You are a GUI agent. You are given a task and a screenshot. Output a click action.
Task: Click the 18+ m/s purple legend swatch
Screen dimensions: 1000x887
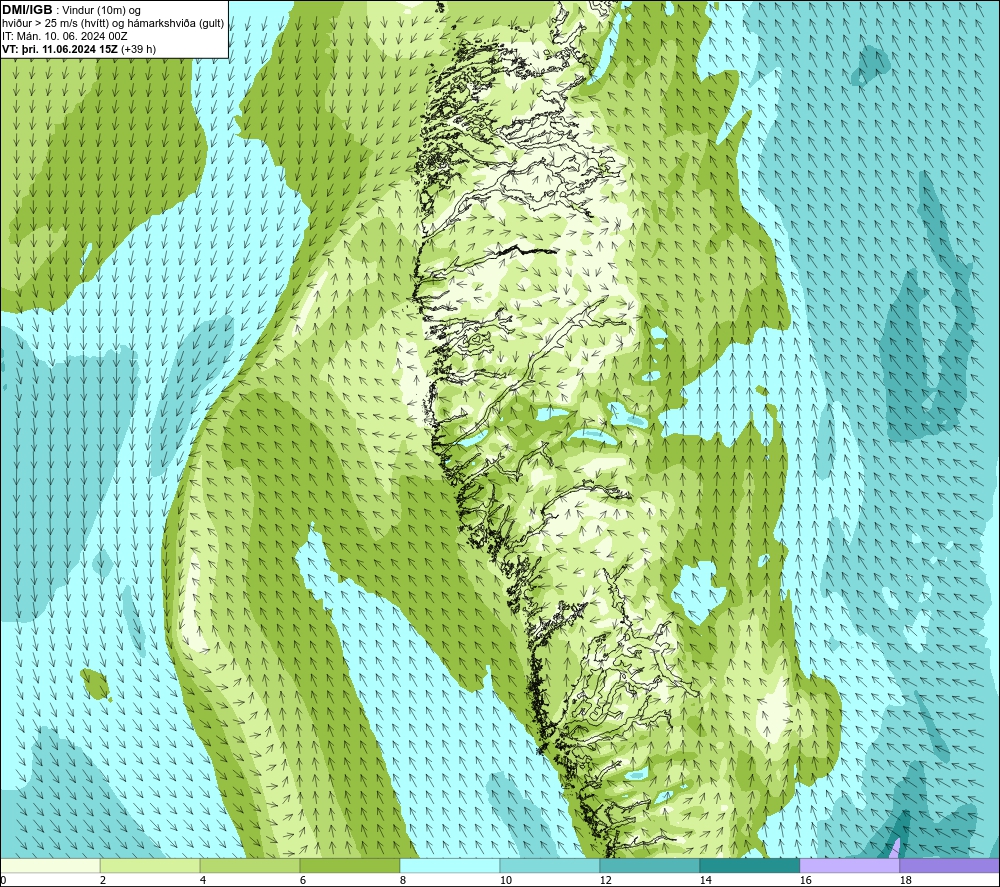click(x=950, y=866)
